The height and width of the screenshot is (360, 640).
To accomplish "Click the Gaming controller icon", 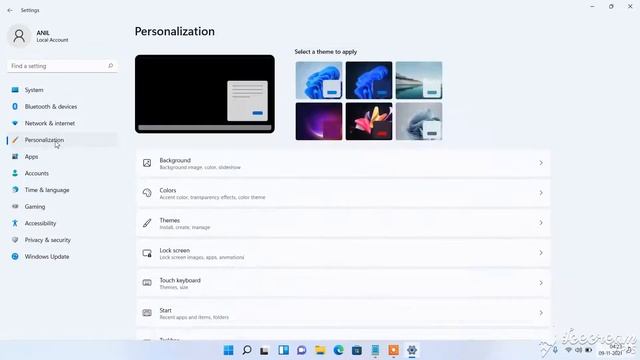I will point(15,207).
